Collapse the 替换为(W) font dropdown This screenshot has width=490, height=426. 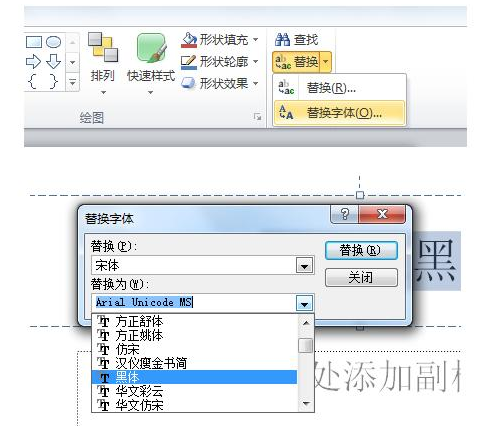point(304,303)
